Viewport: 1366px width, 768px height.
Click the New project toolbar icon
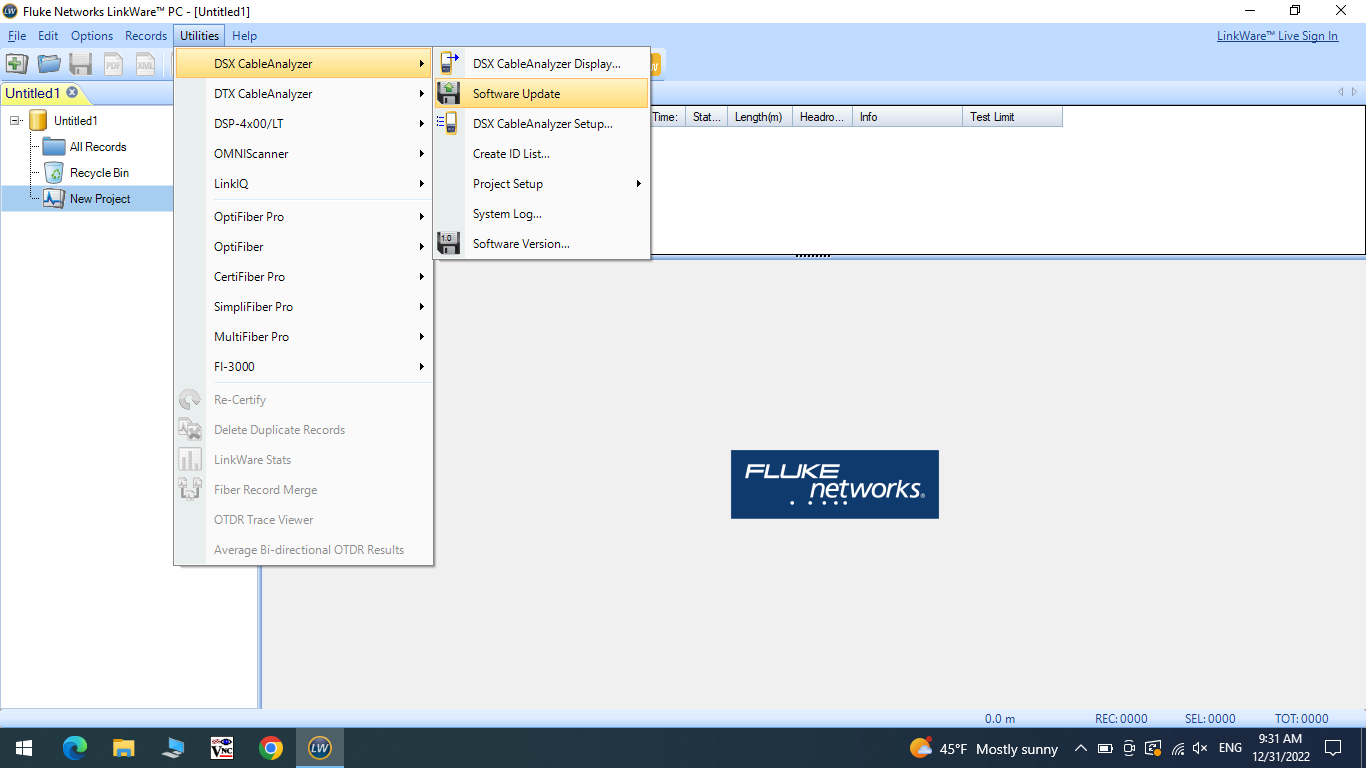[17, 65]
